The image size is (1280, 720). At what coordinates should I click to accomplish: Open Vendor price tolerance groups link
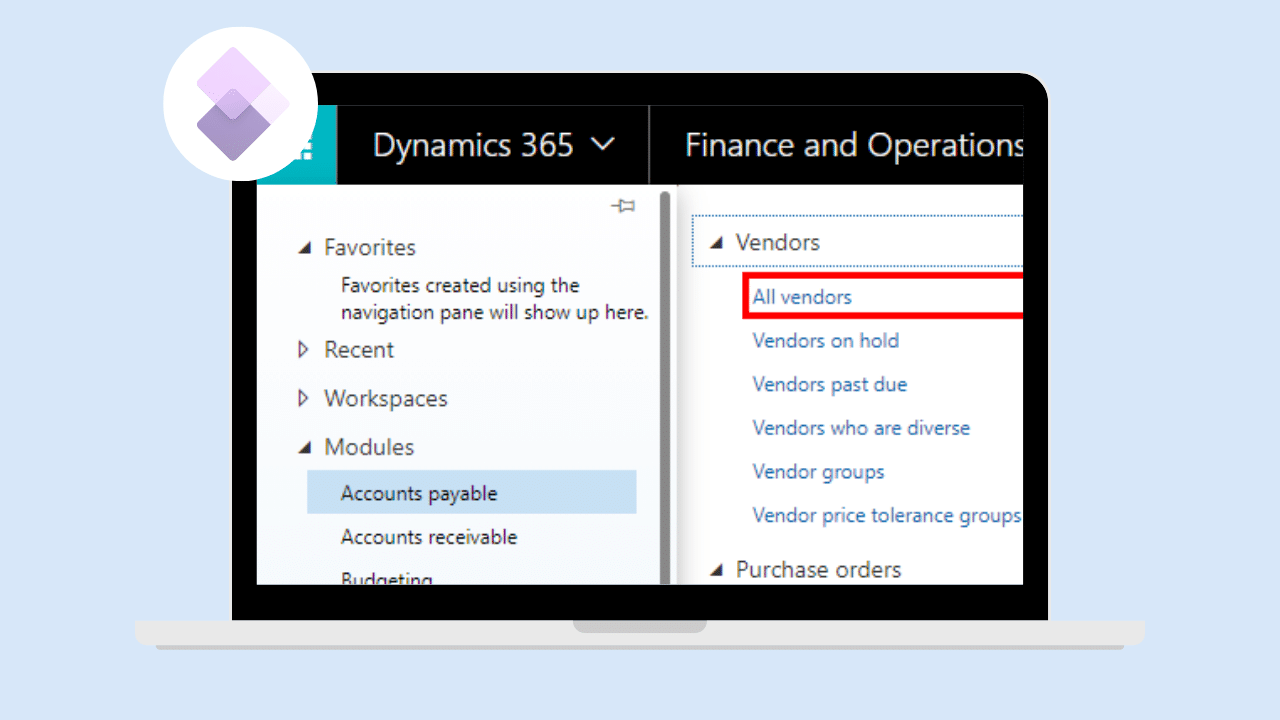tap(886, 516)
